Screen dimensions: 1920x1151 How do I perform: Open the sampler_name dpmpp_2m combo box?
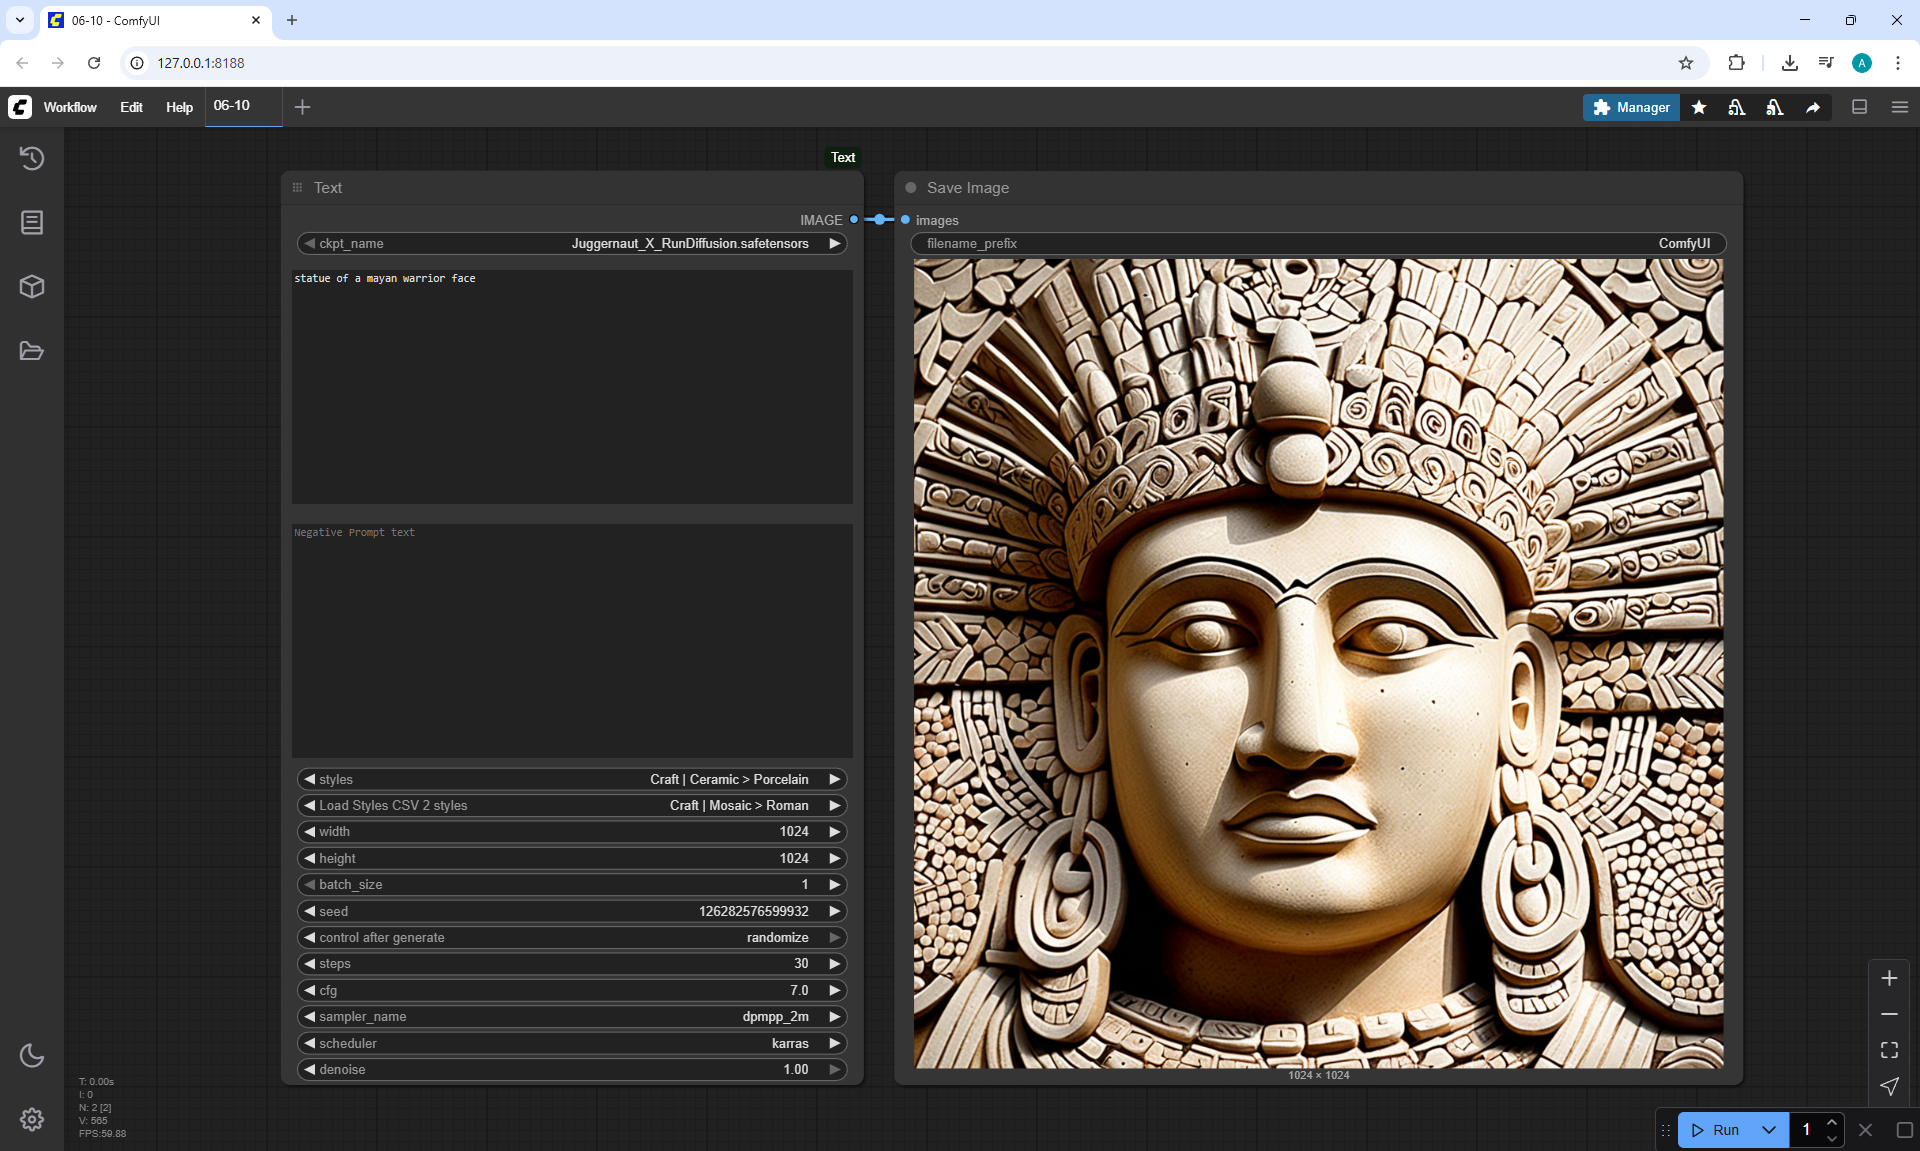pyautogui.click(x=572, y=1016)
